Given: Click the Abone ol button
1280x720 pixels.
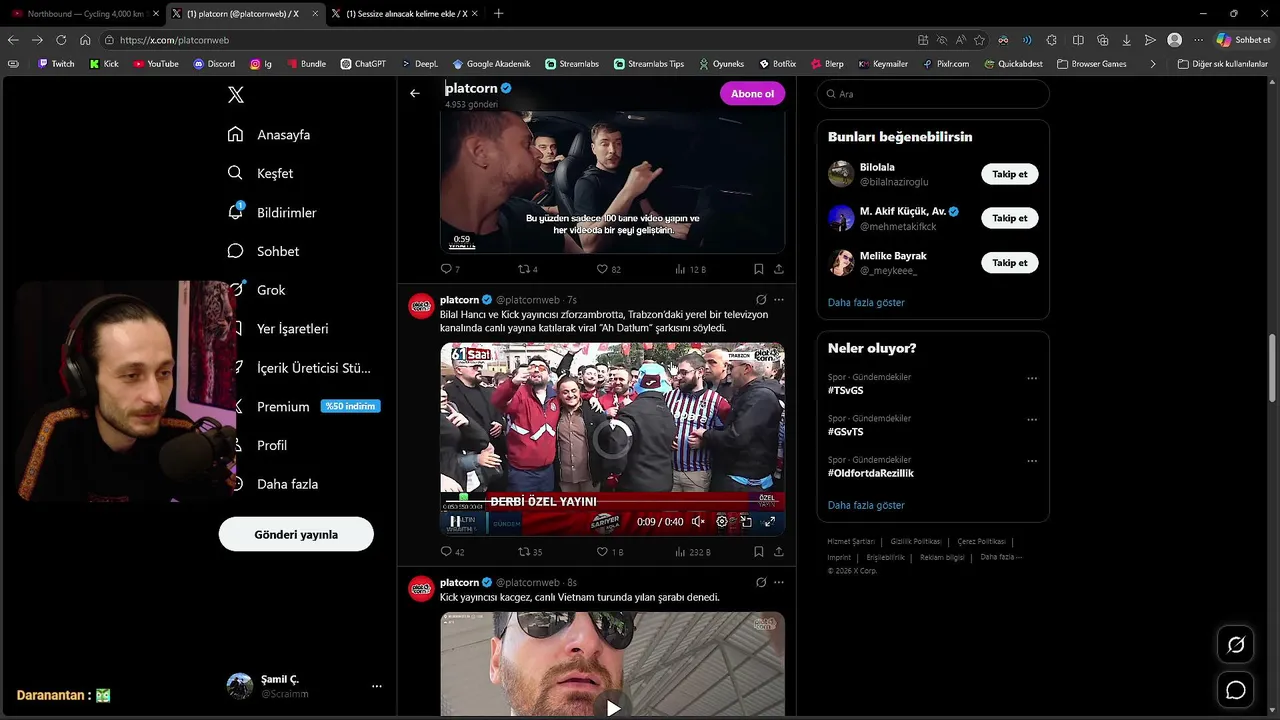Looking at the screenshot, I should click(752, 93).
